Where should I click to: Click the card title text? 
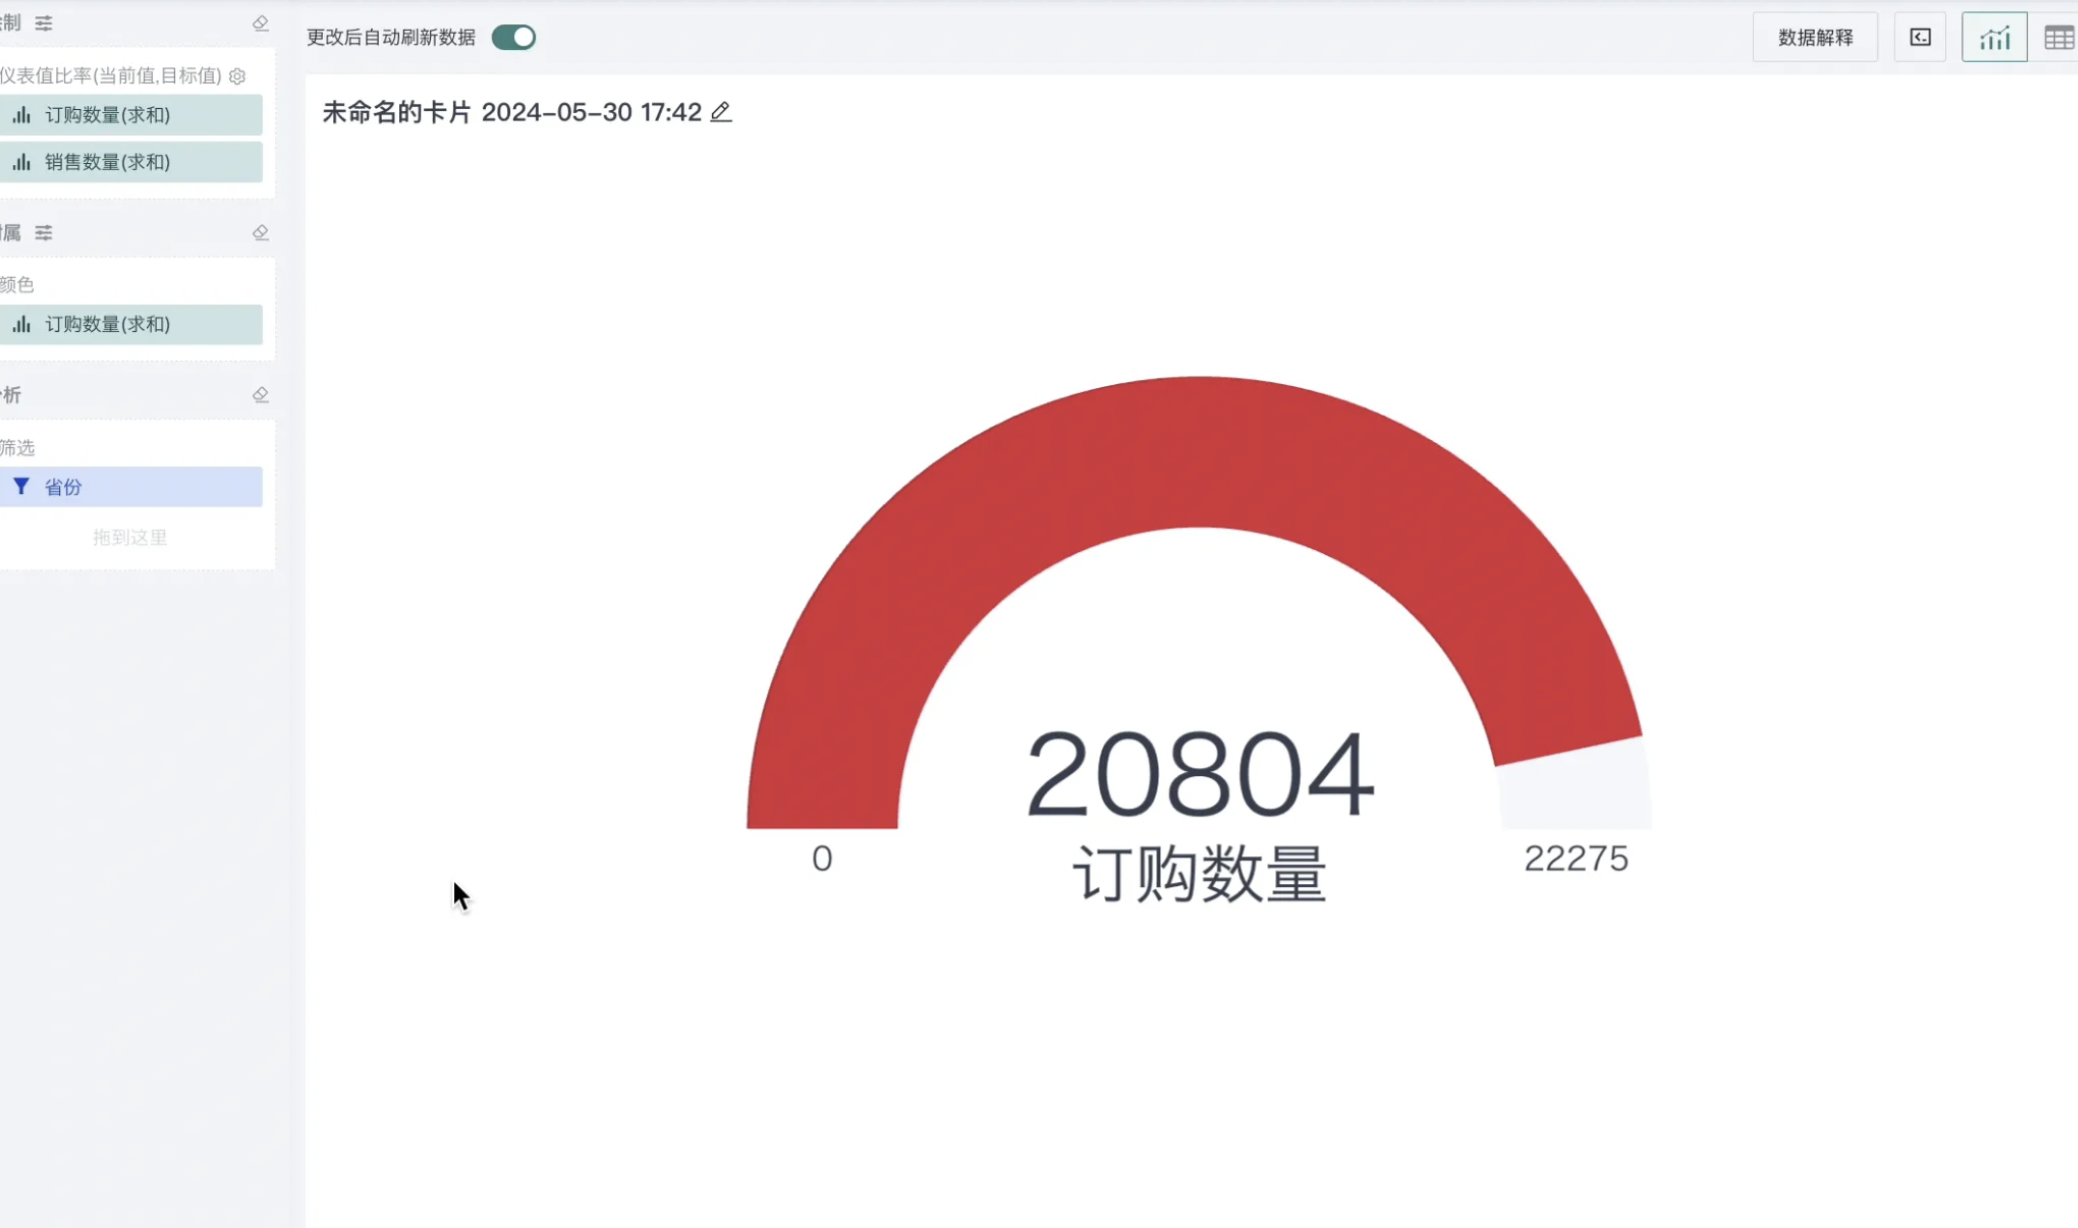point(512,112)
